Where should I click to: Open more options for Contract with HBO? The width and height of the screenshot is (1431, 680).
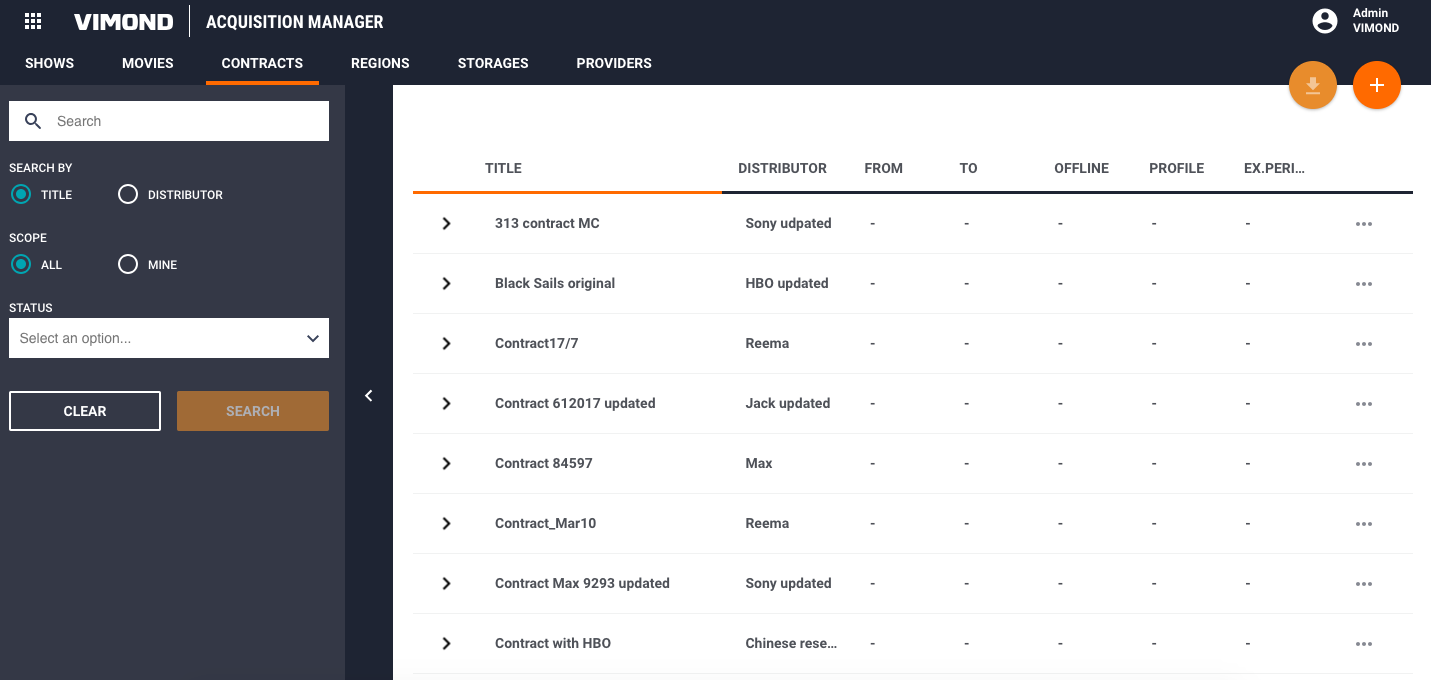pyautogui.click(x=1364, y=644)
